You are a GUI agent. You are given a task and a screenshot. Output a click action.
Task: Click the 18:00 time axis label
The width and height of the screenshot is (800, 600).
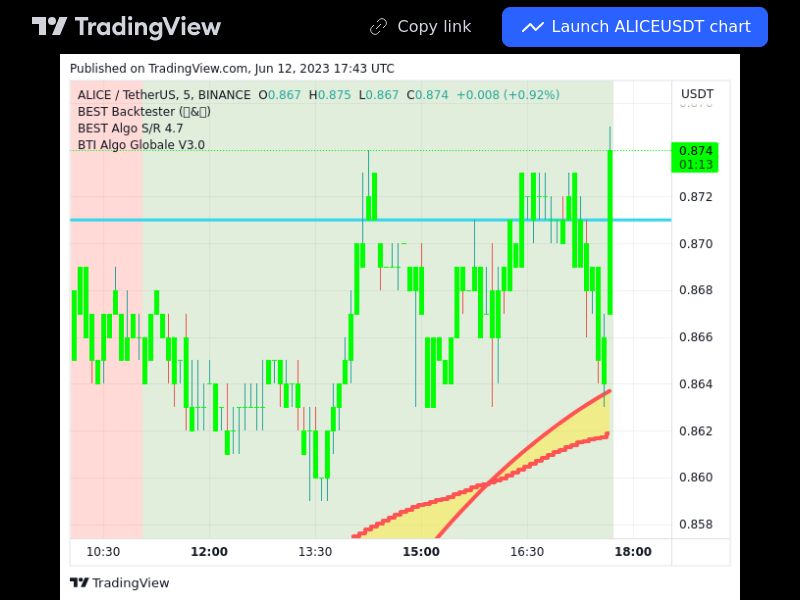[633, 552]
